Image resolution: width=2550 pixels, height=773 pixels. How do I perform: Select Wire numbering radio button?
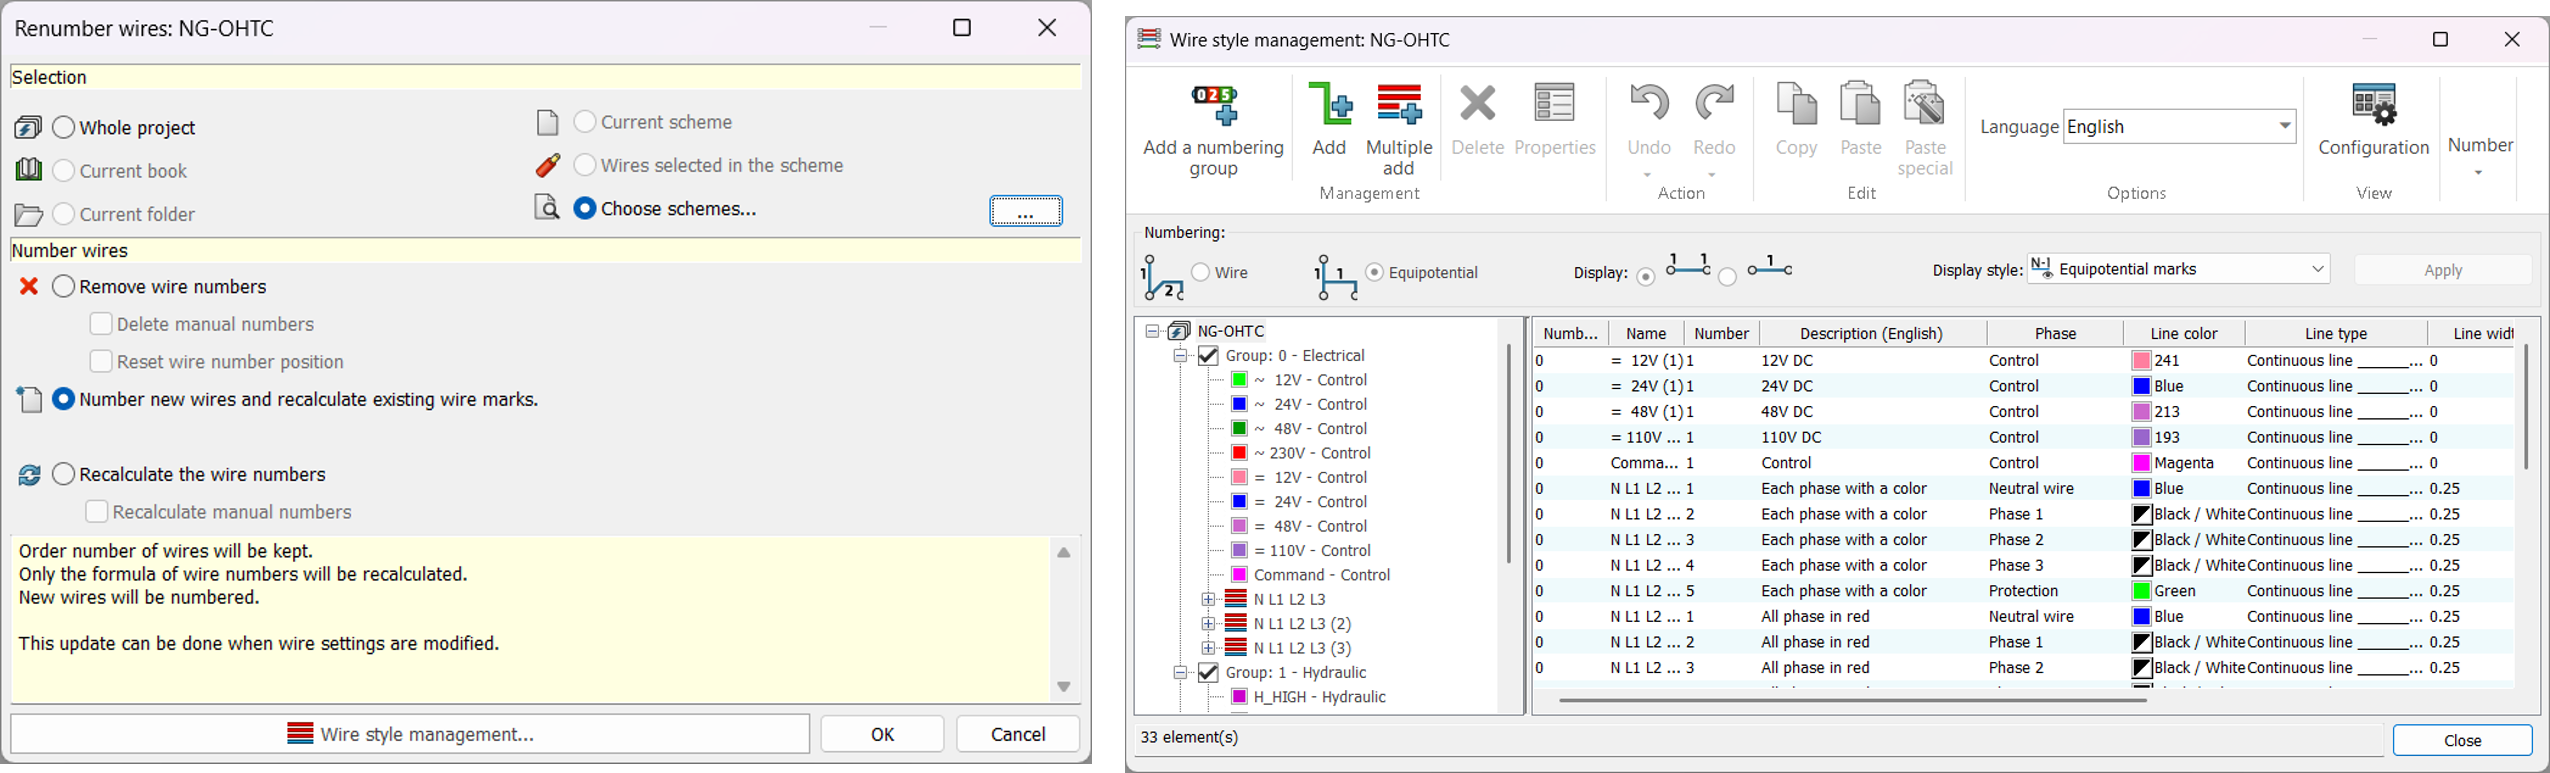1200,272
